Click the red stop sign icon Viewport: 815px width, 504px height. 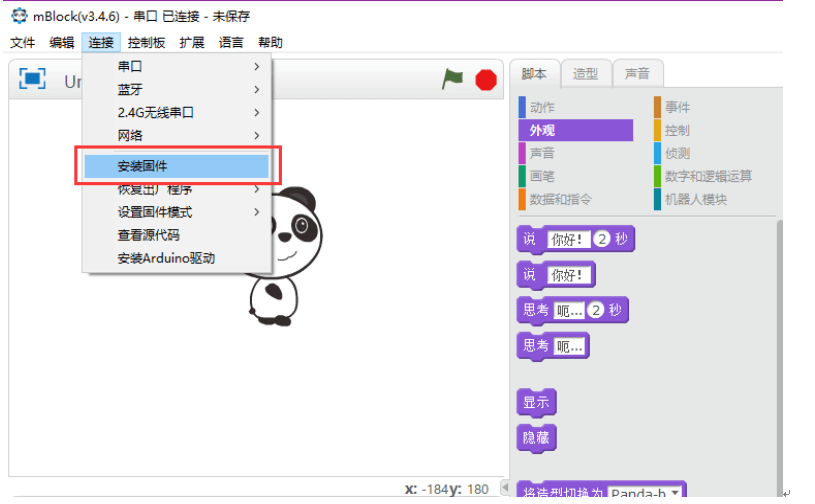[486, 80]
